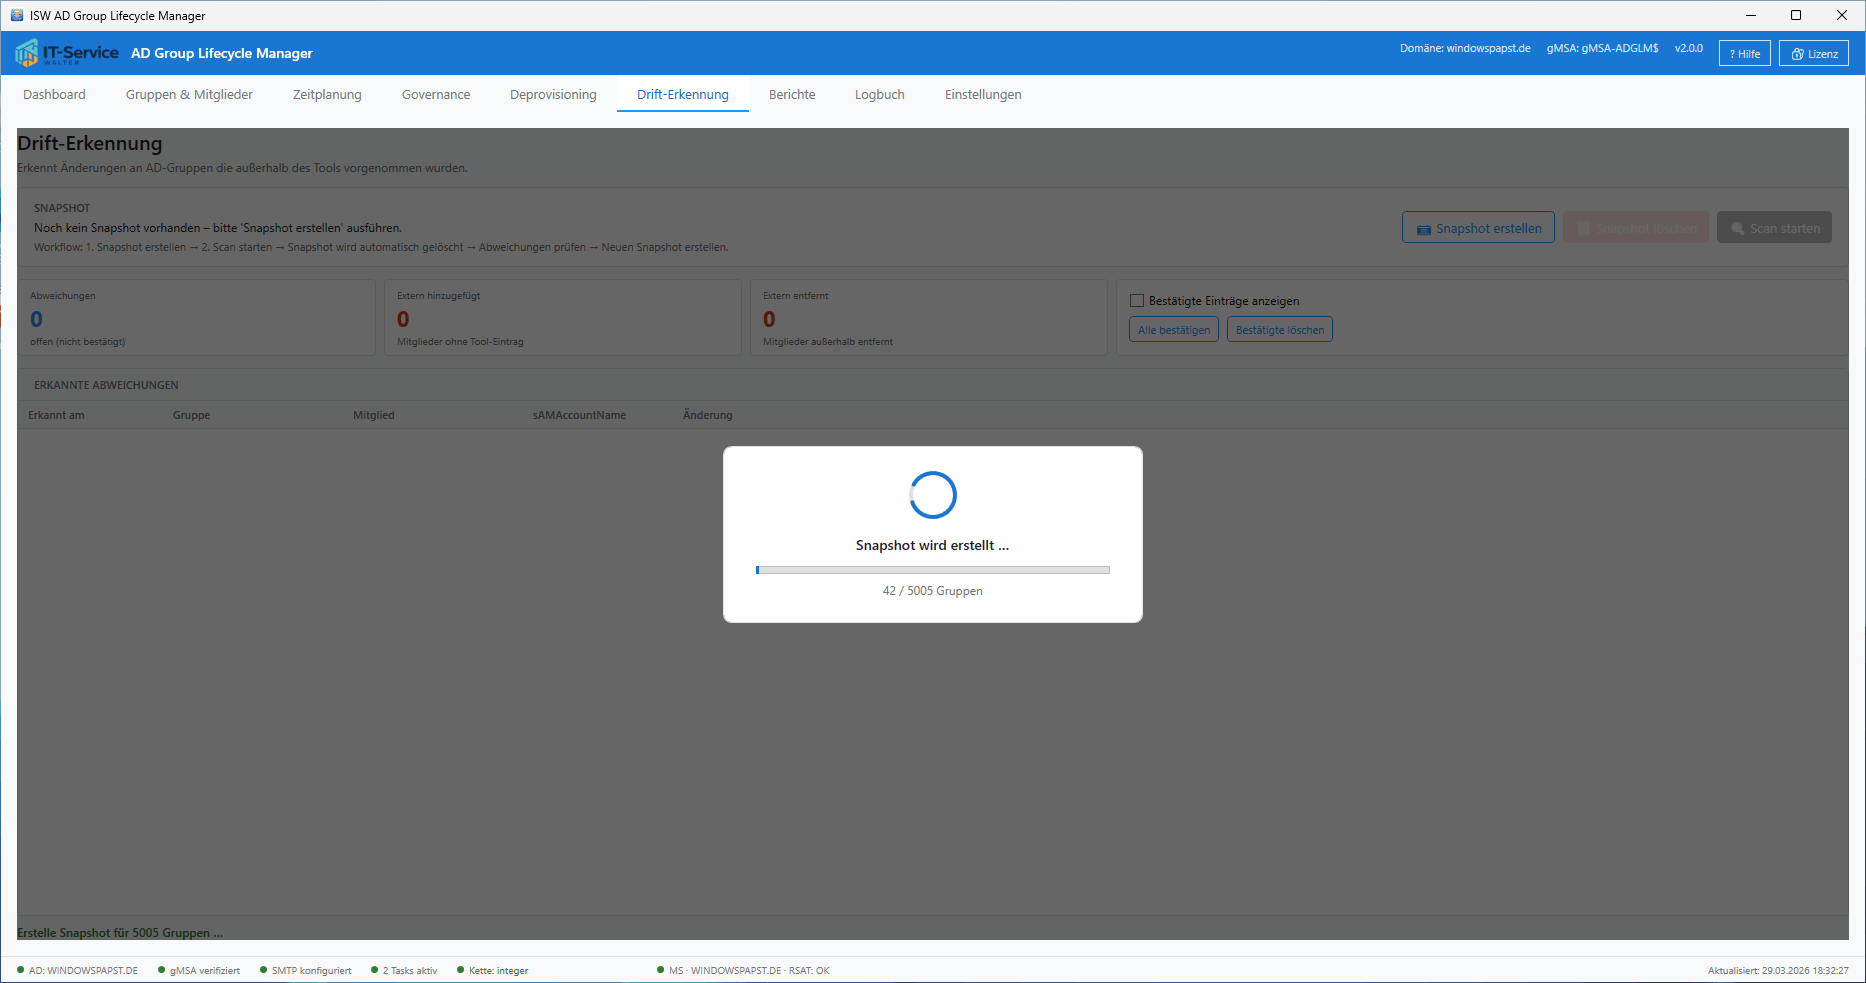Go to the Einstellungen tab

(x=982, y=95)
